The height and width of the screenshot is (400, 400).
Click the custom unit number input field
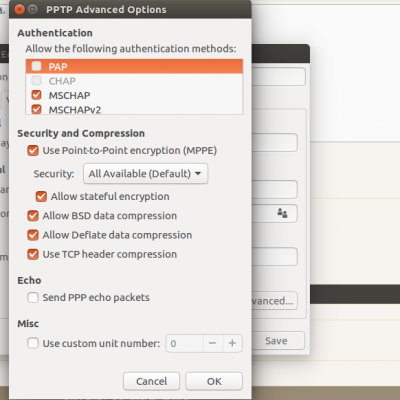[185, 343]
